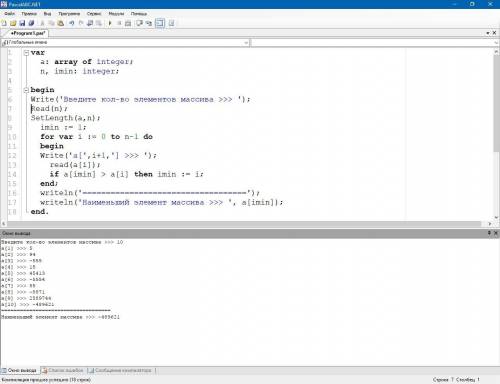This screenshot has width=500, height=384.
Task: Click the editor's vertical scrollbar
Action: click(496, 133)
